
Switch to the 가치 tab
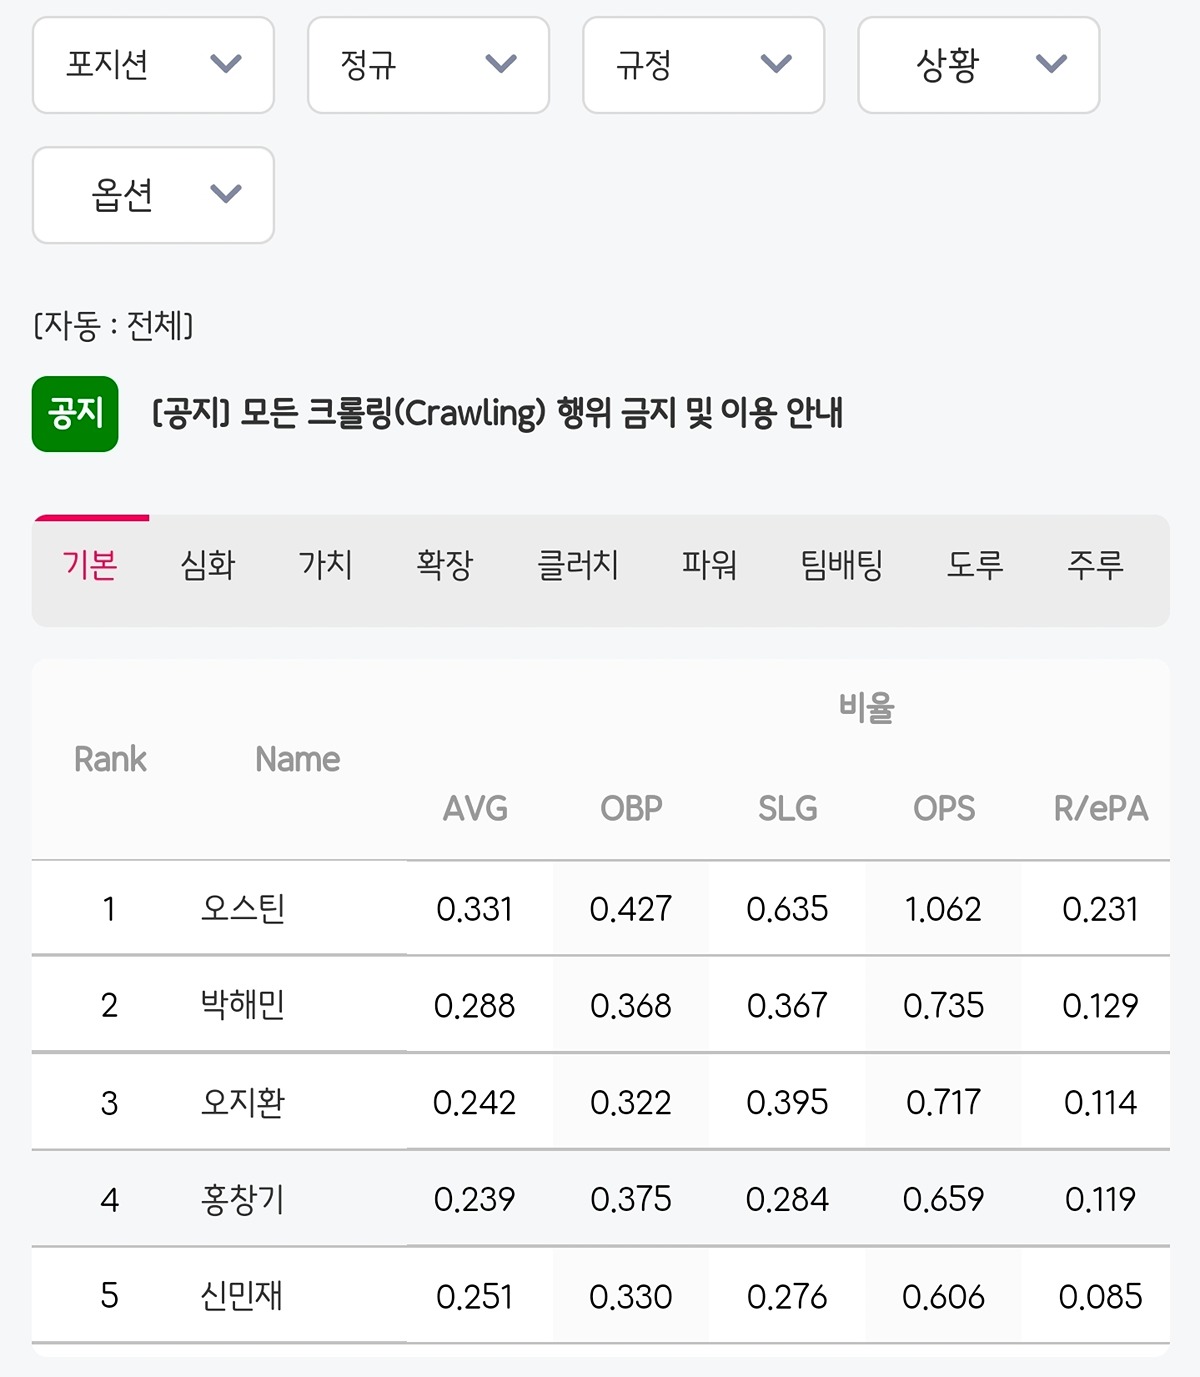326,565
